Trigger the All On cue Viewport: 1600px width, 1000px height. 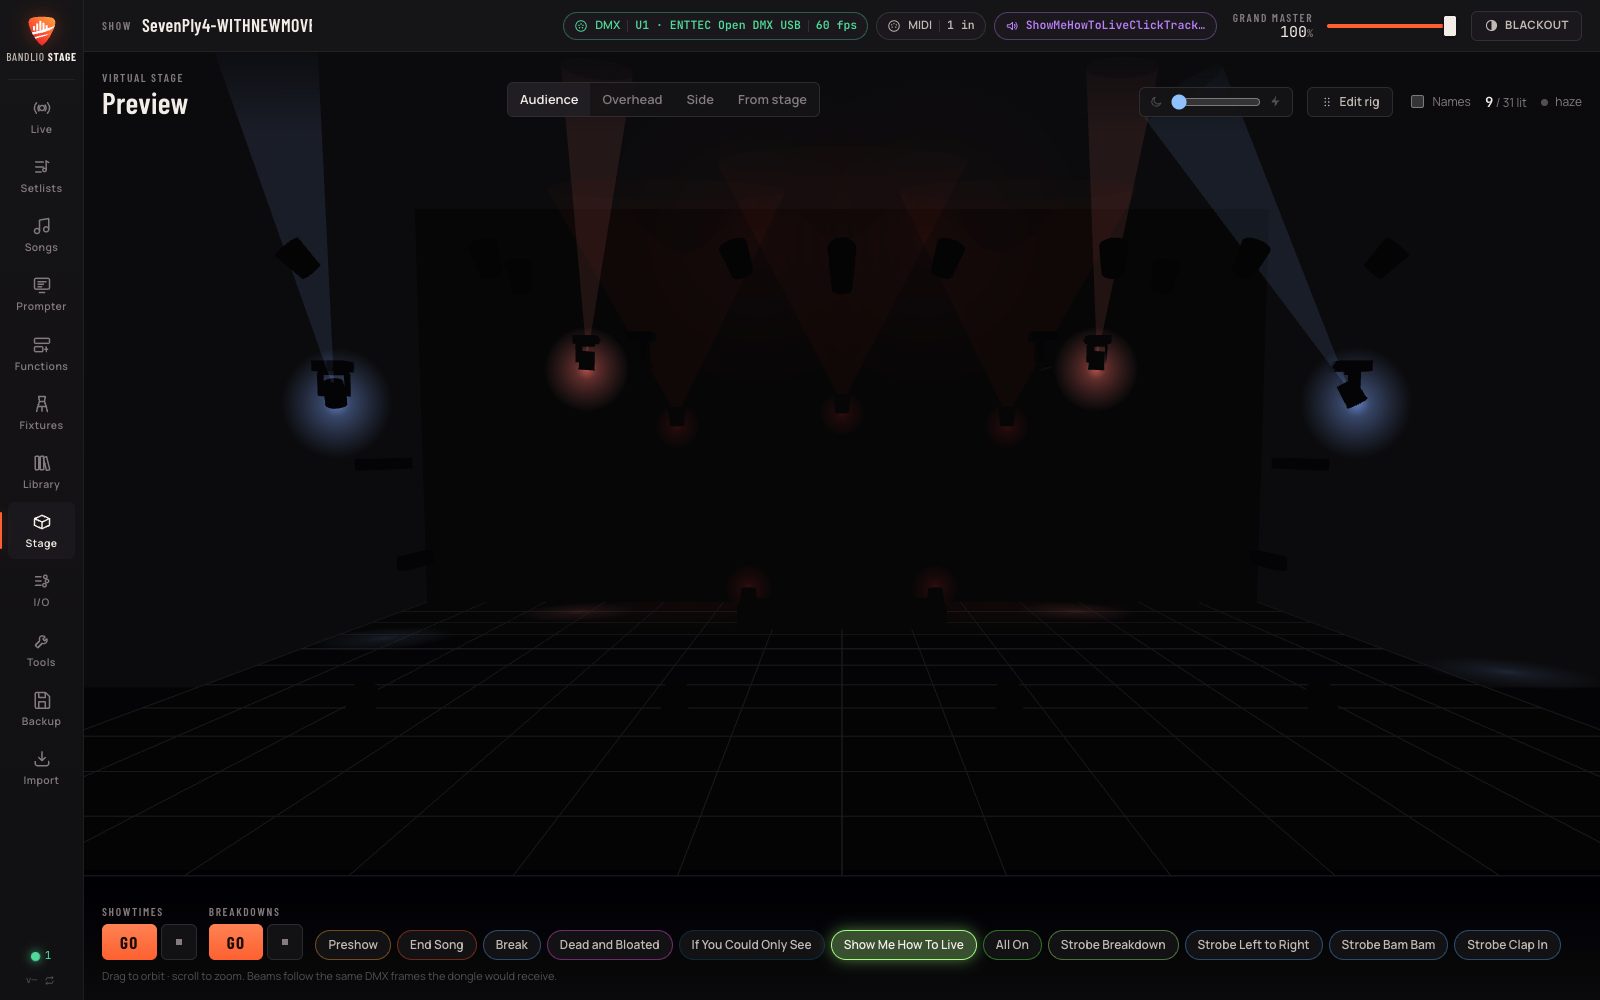coord(1012,945)
